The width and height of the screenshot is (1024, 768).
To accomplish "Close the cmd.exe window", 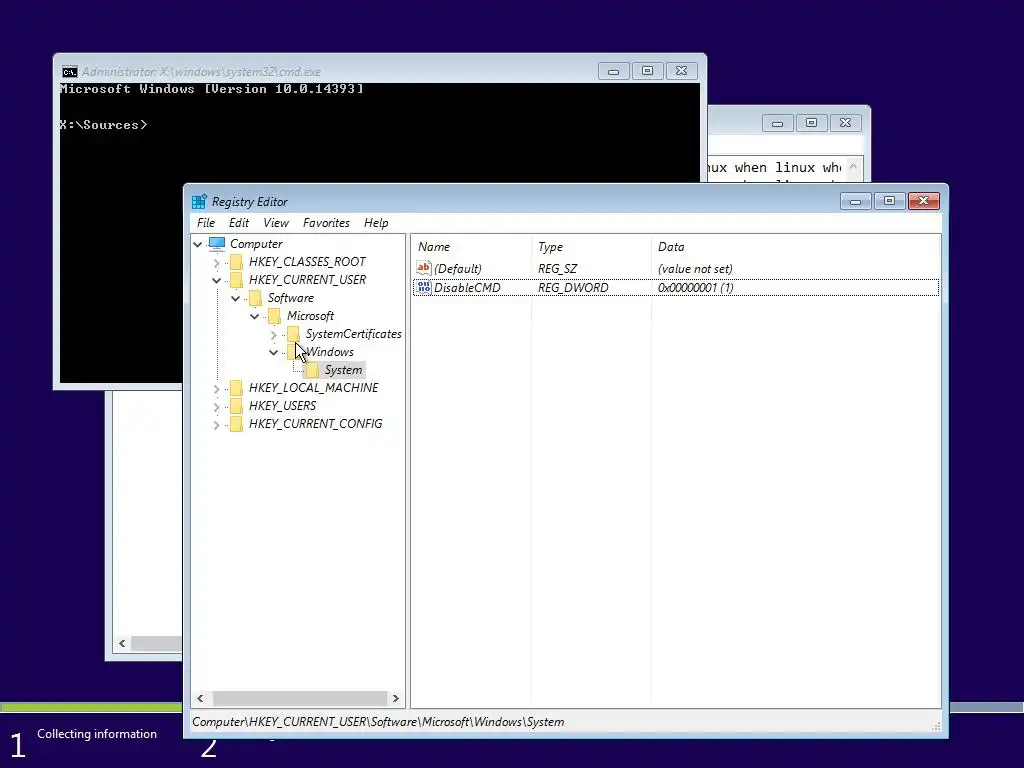I will click(x=681, y=71).
